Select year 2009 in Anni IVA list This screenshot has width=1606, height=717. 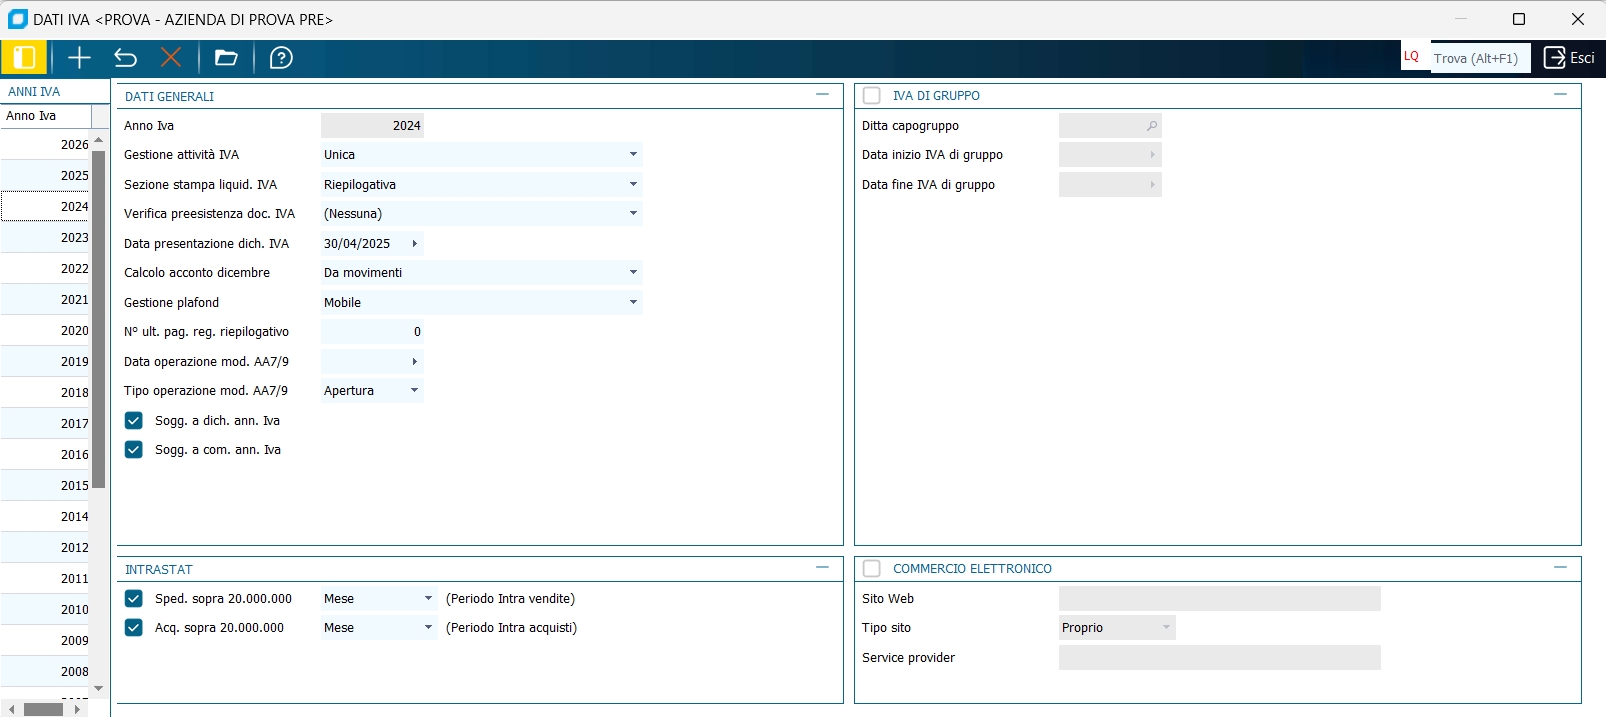46,641
